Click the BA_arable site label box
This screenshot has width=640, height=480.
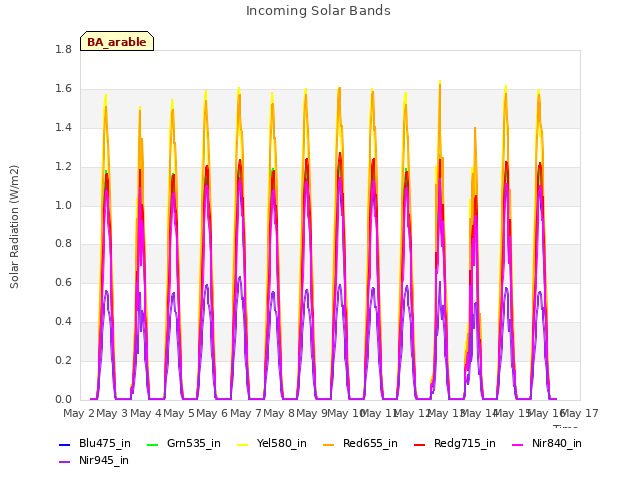[117, 41]
